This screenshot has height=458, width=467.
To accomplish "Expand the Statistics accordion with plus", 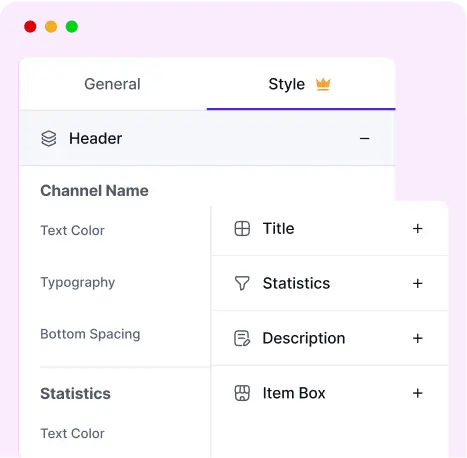I will click(x=418, y=283).
